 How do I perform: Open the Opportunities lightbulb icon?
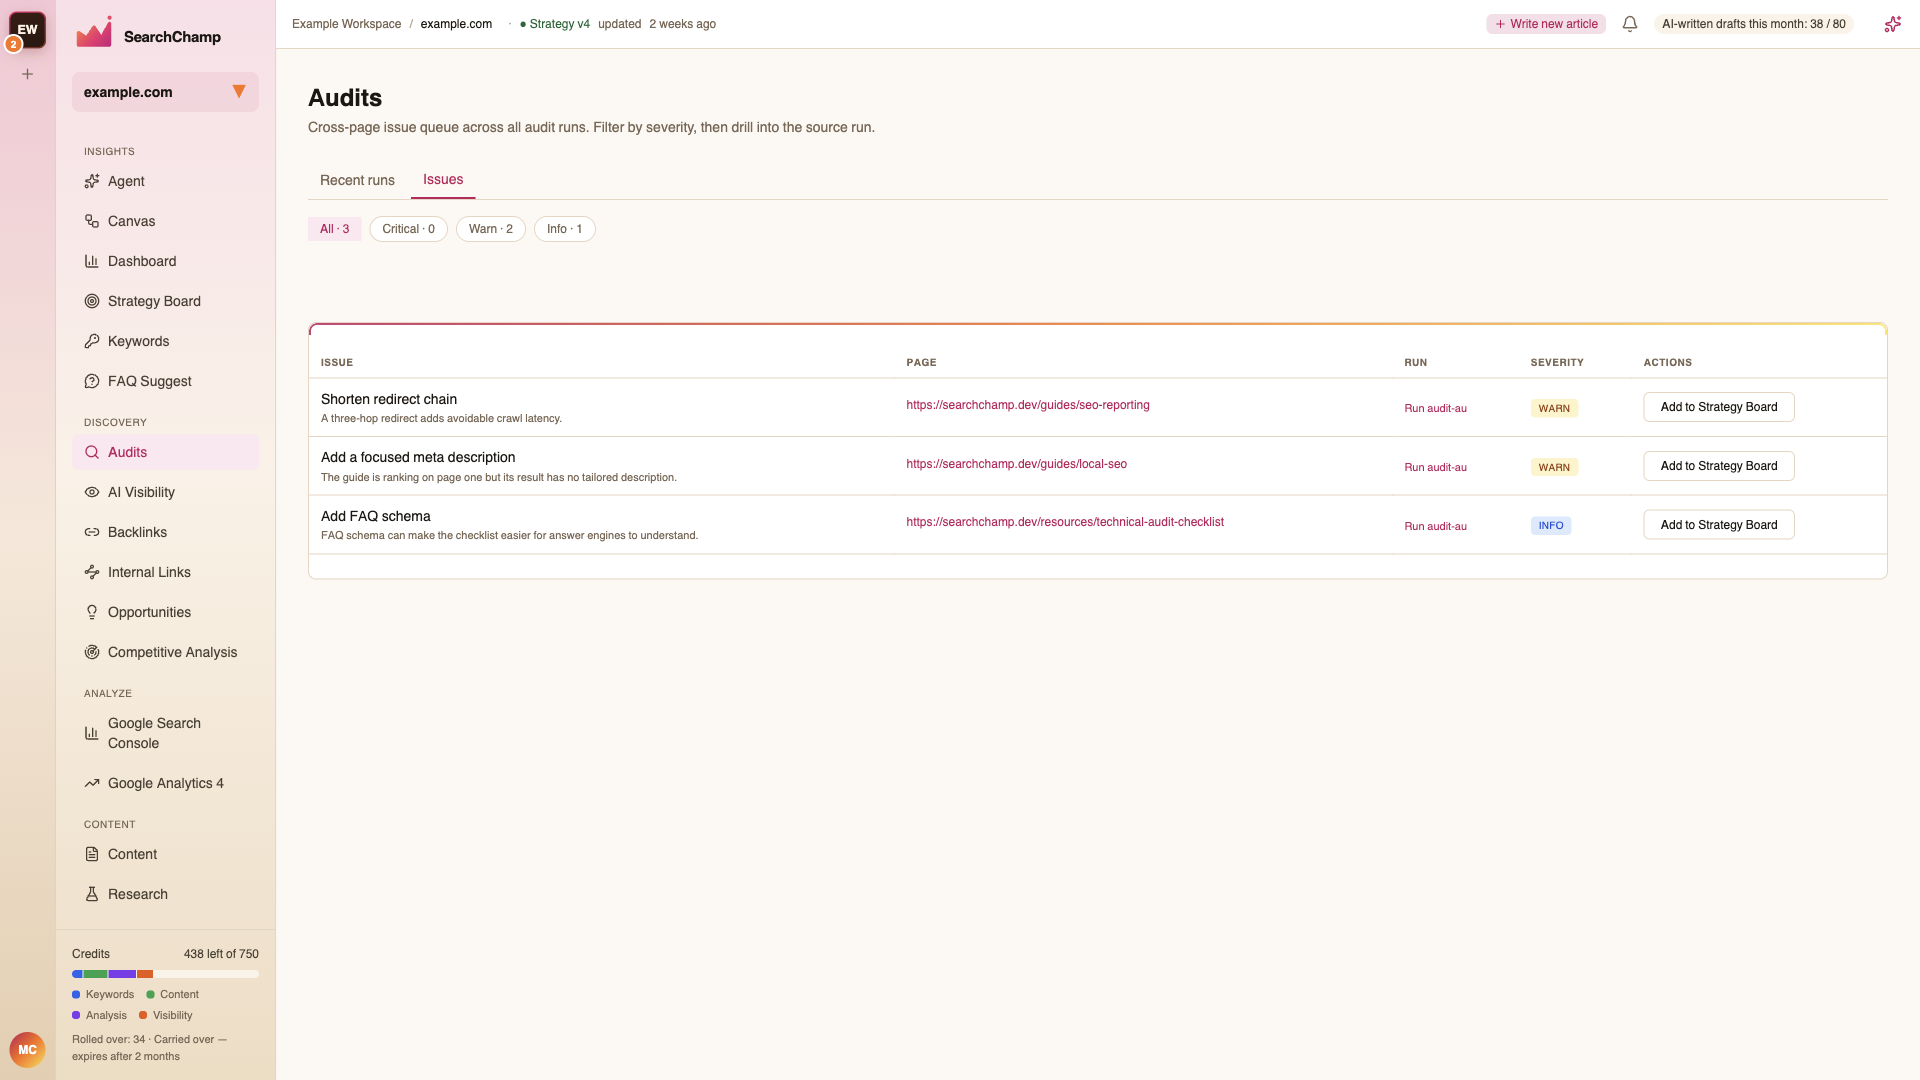(x=92, y=612)
